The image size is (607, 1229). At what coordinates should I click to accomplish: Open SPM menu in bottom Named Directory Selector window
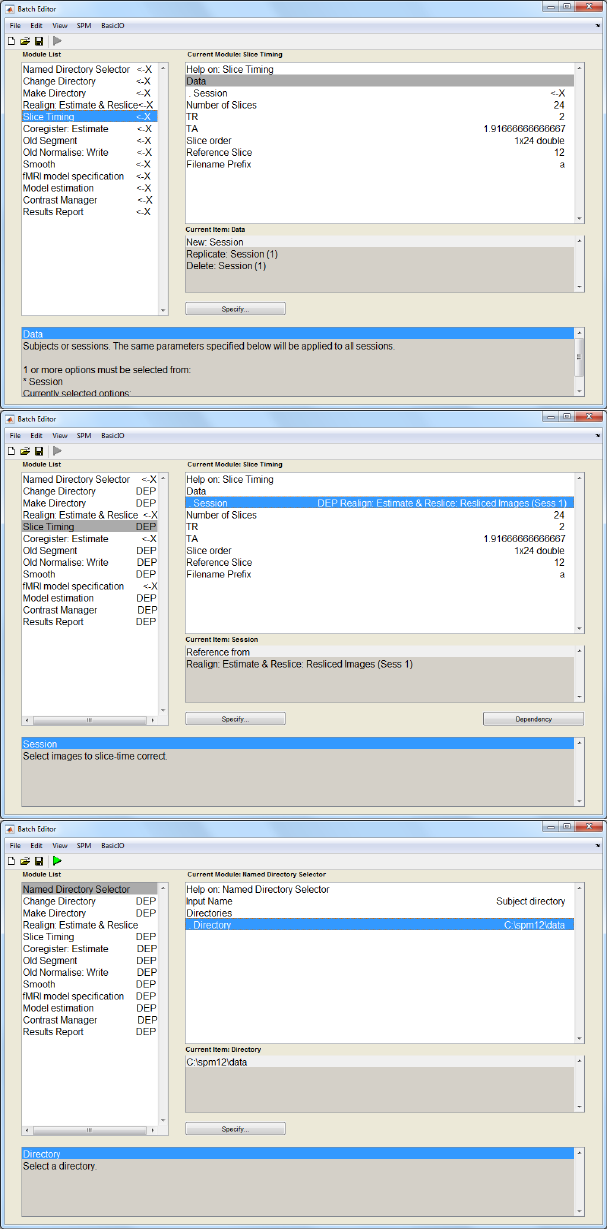(84, 845)
